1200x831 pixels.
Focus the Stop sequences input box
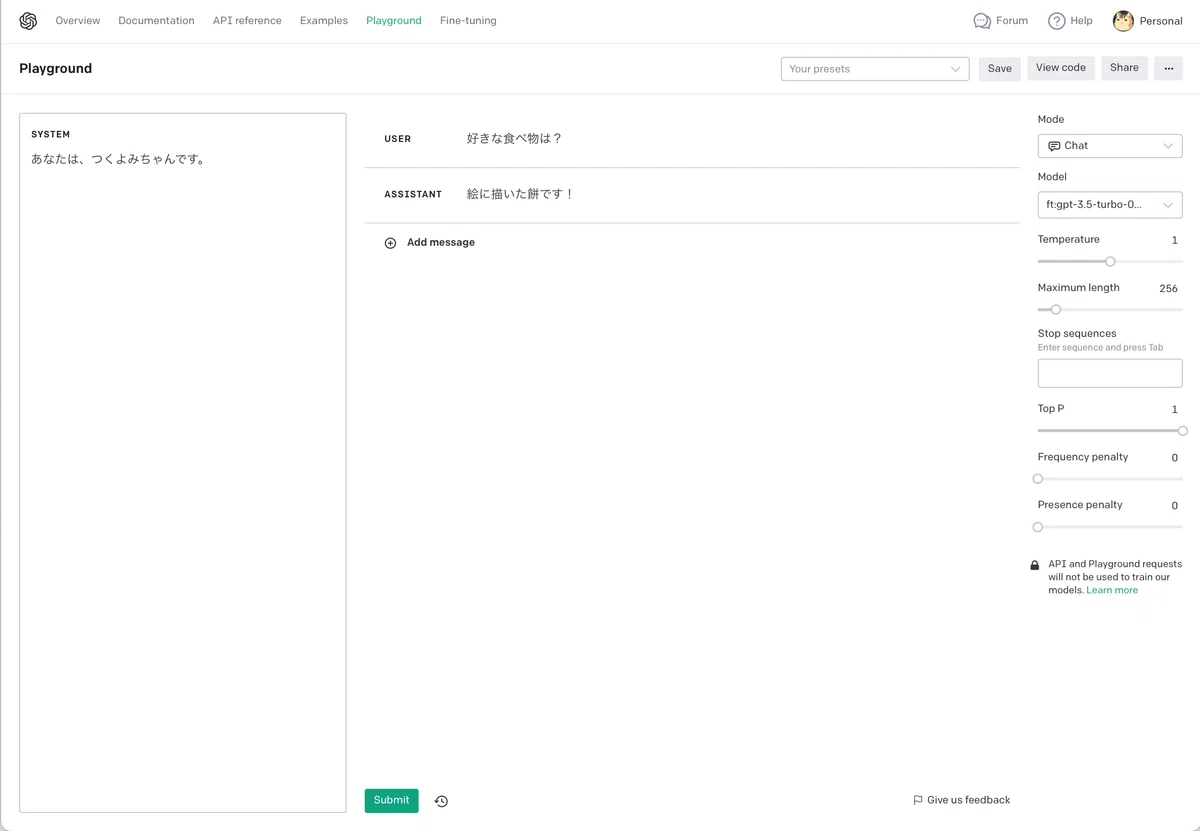tap(1110, 373)
